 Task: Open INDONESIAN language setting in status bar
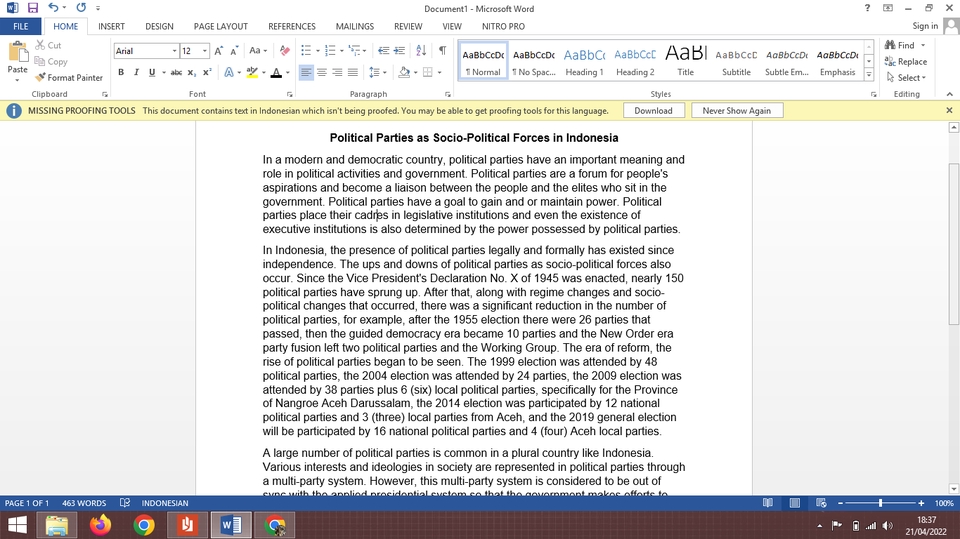[x=165, y=503]
